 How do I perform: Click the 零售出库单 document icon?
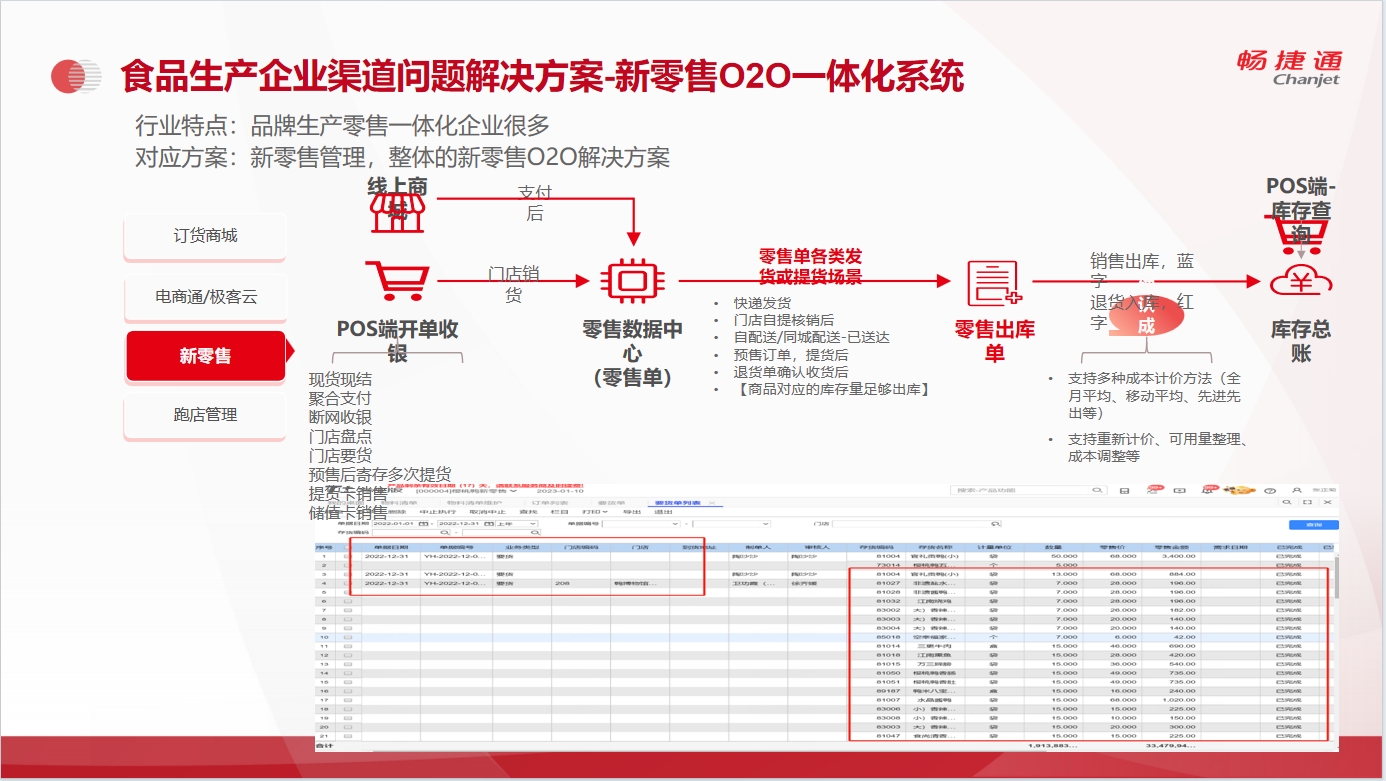(994, 283)
